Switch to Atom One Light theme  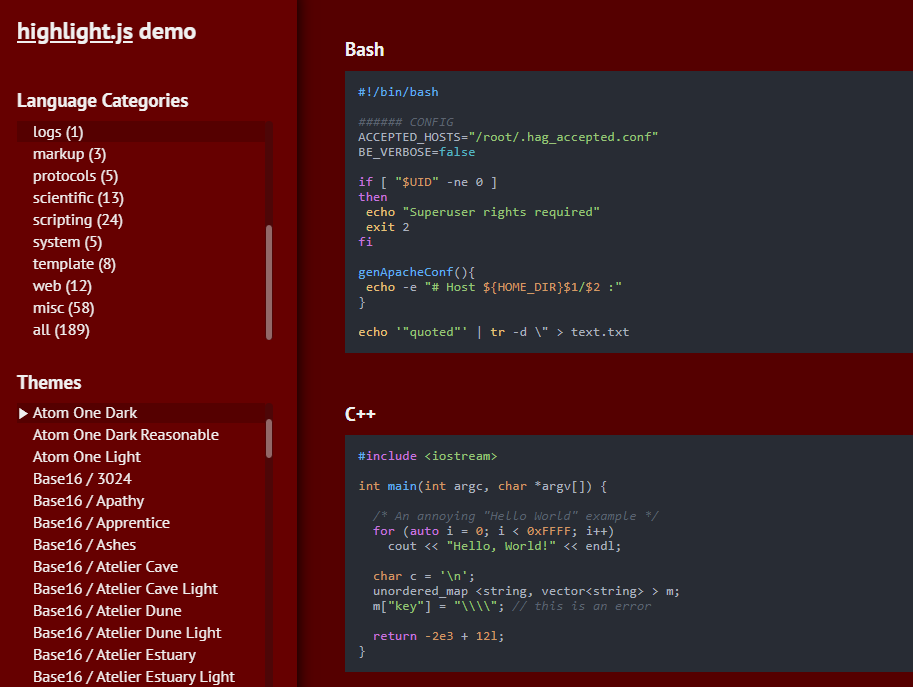87,457
